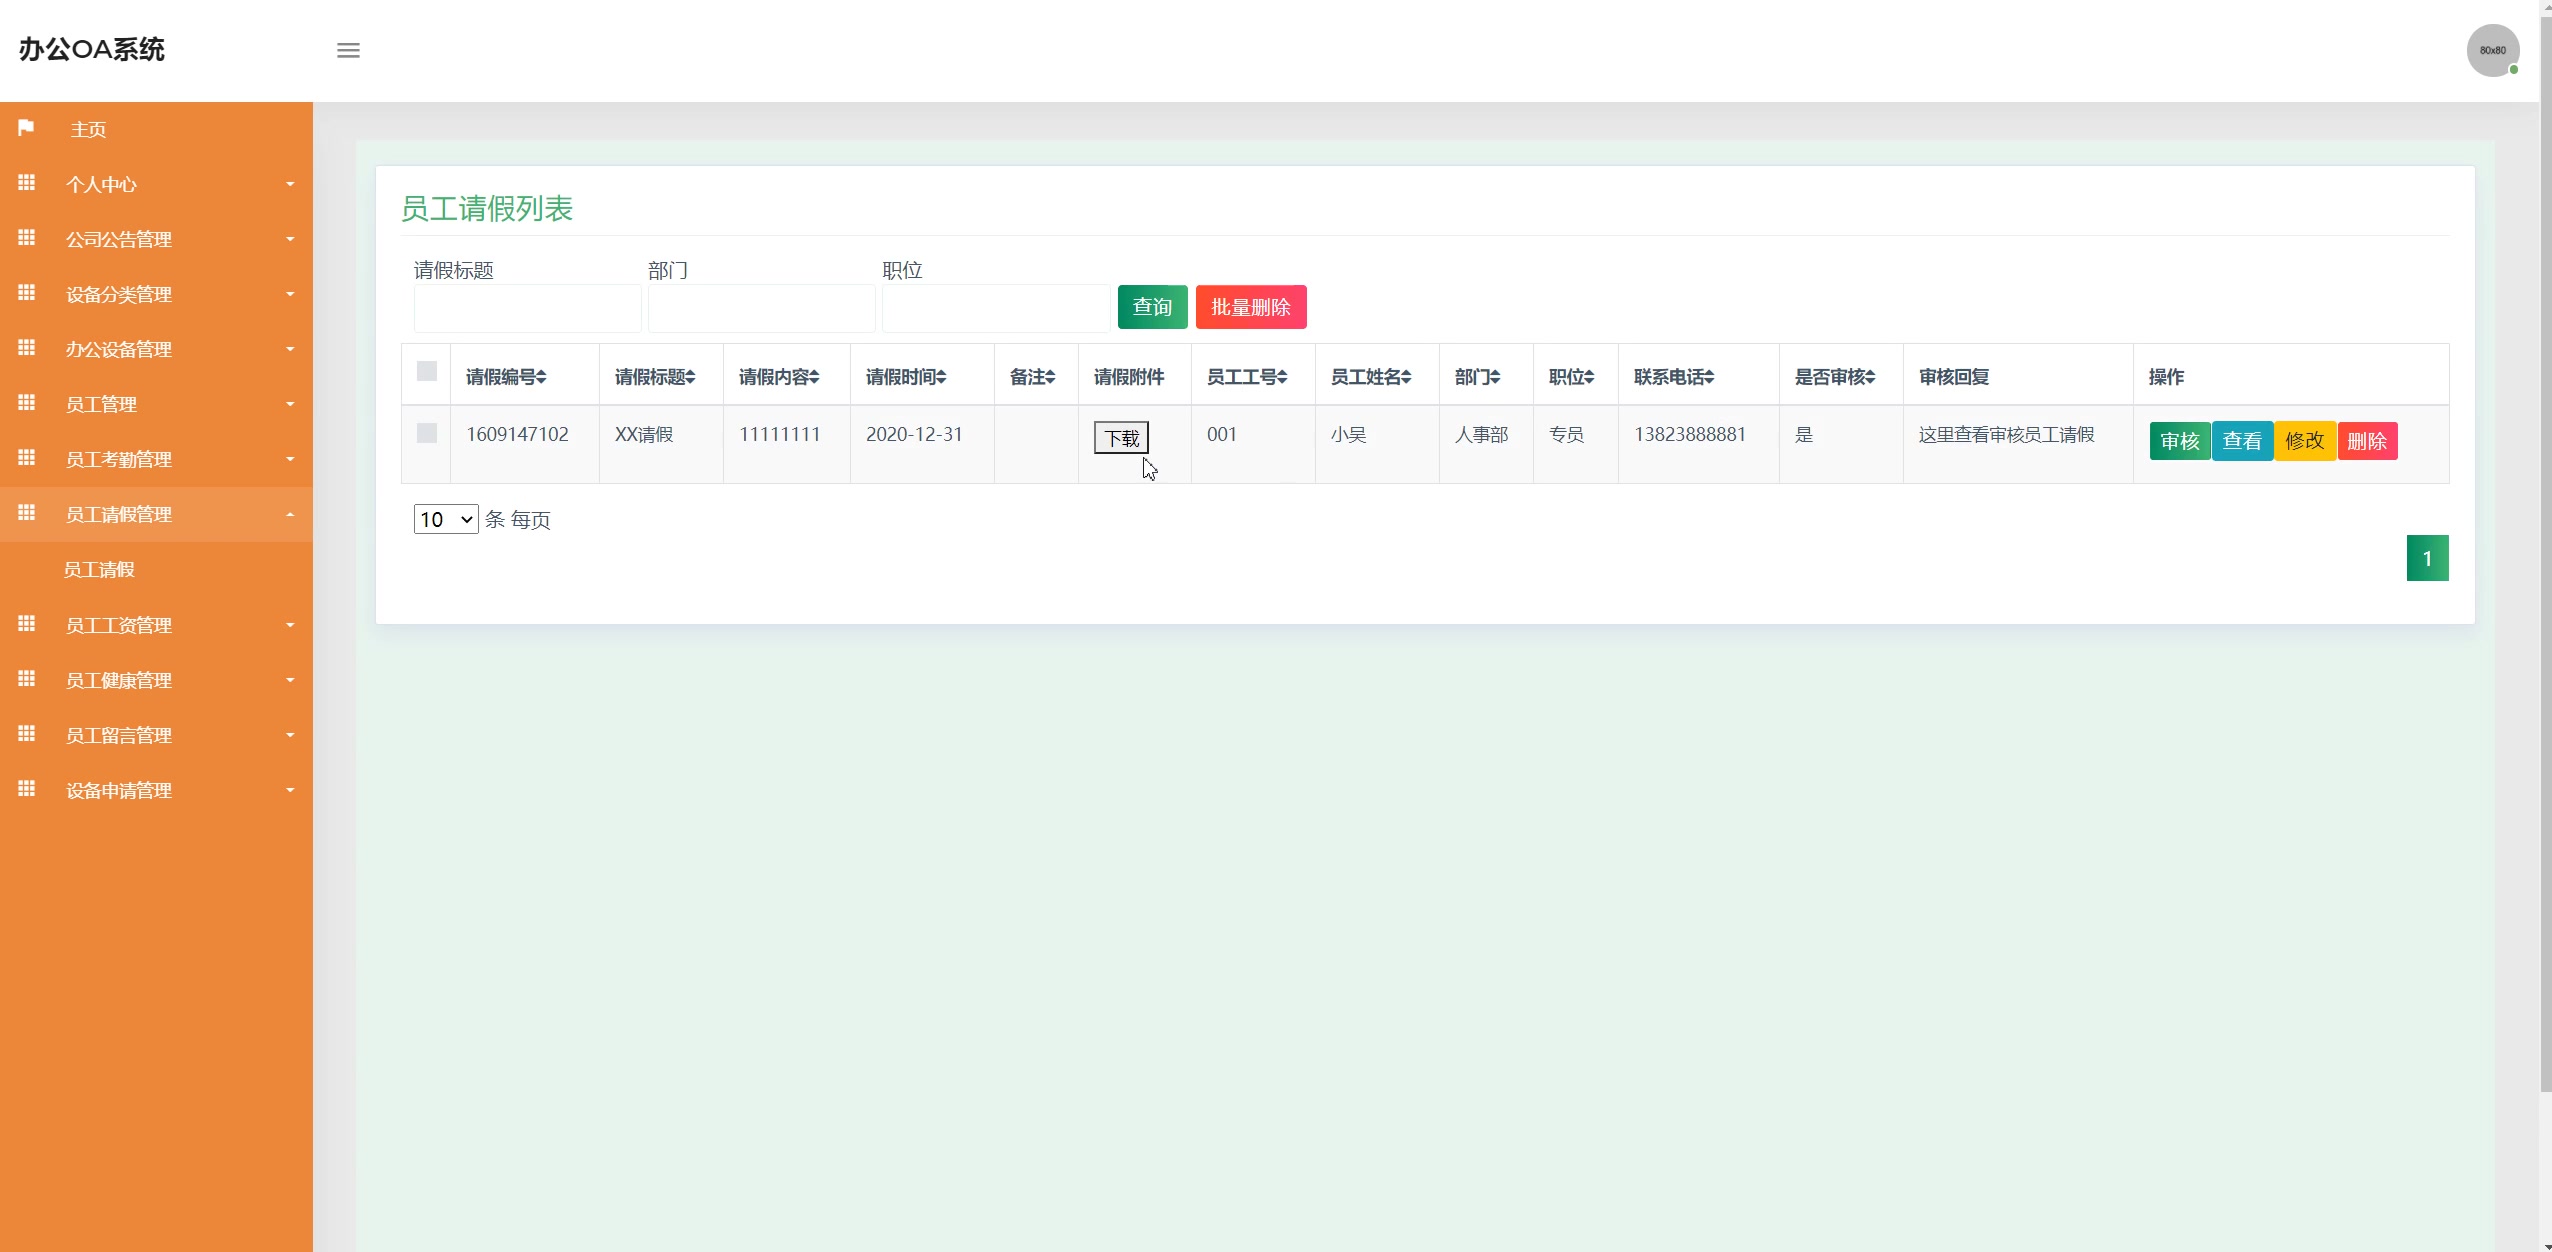This screenshot has height=1252, width=2552.
Task: Open 员工请假 submenu item
Action: pyautogui.click(x=99, y=569)
